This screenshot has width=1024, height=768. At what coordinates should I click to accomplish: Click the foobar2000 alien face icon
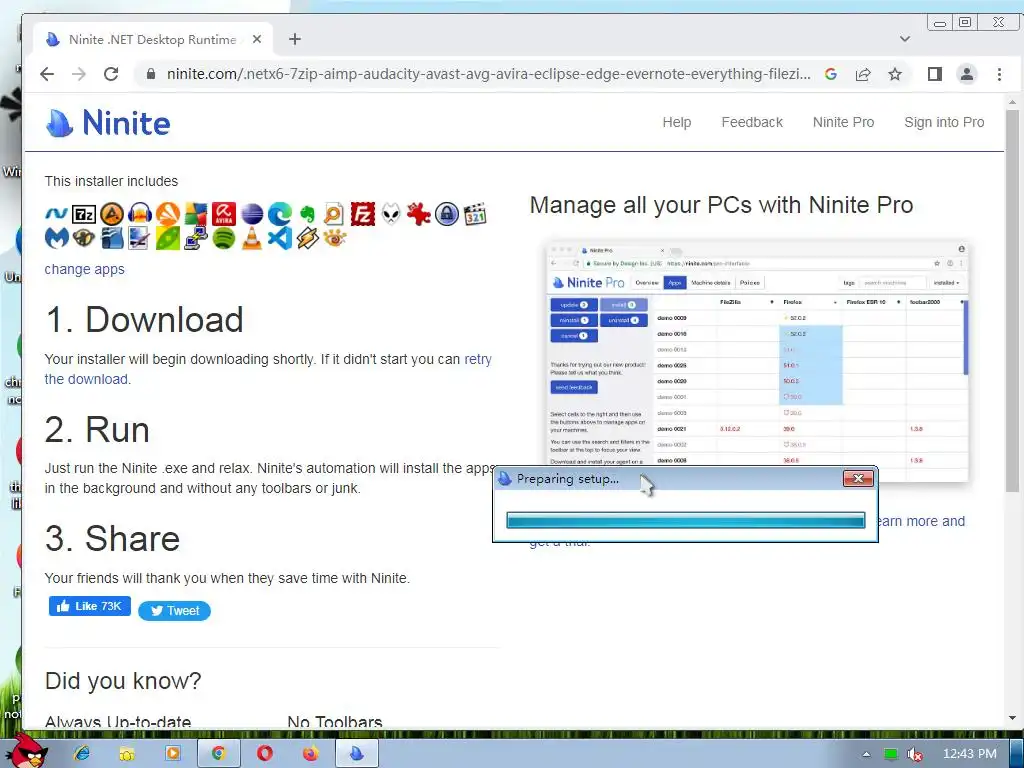391,214
